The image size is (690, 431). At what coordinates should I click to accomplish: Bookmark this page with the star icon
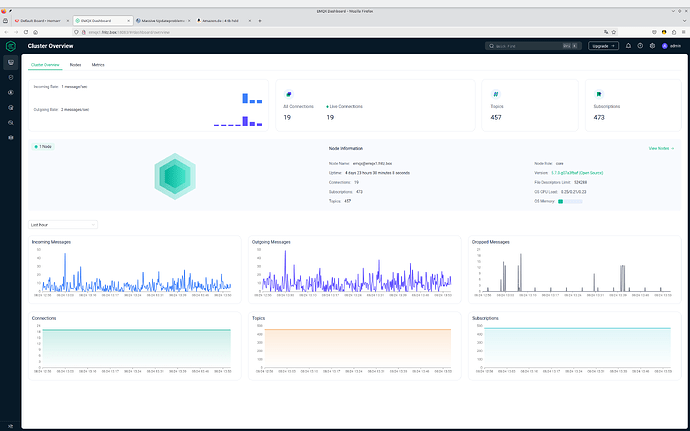click(x=613, y=32)
